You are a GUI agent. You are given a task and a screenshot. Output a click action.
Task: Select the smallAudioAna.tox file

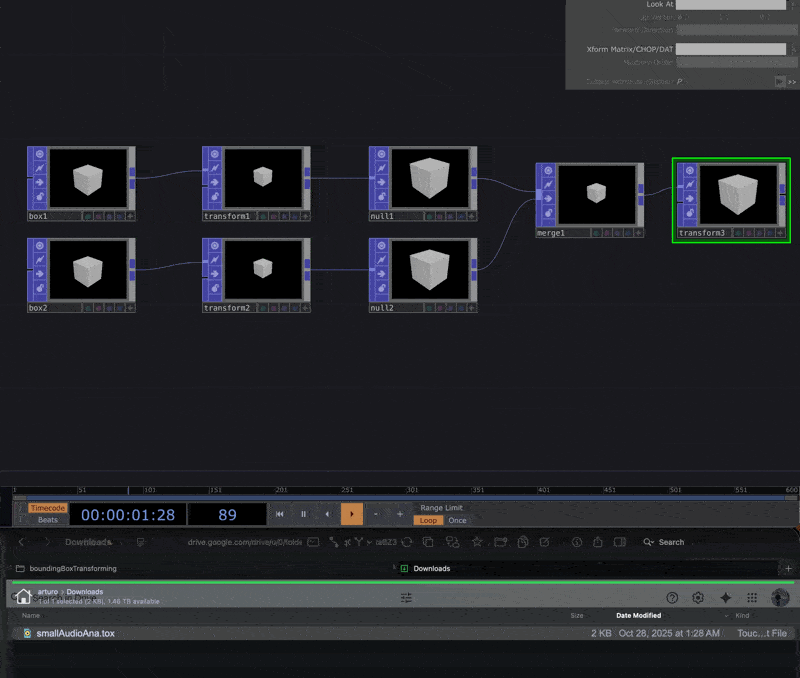pos(75,633)
